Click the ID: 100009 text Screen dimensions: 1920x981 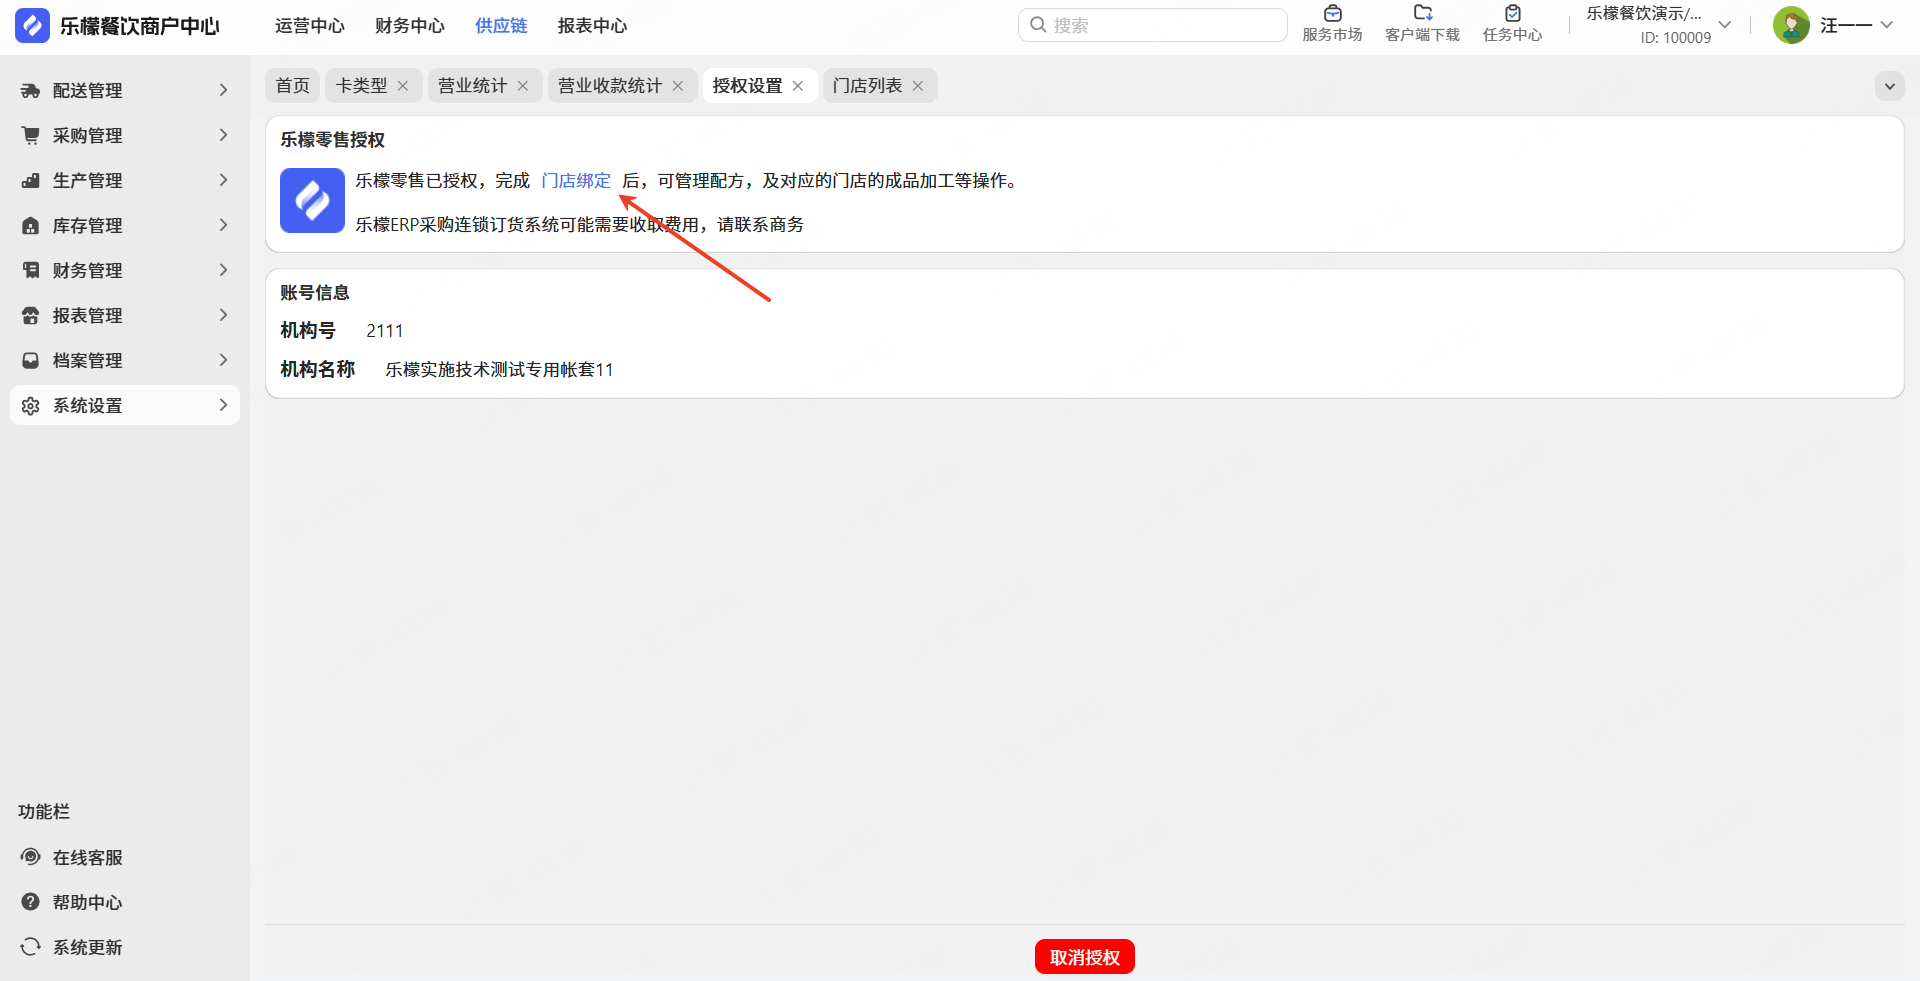[x=1676, y=38]
